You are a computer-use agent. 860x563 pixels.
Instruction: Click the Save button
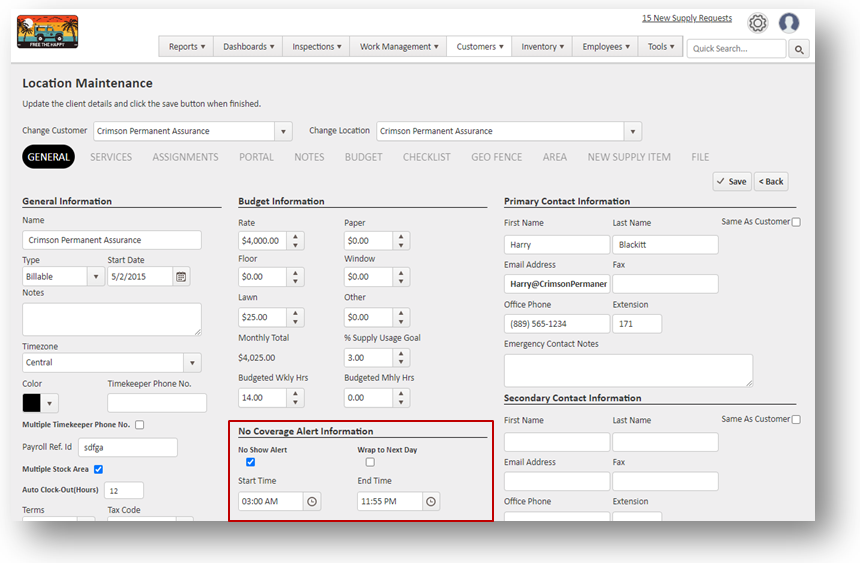click(732, 181)
